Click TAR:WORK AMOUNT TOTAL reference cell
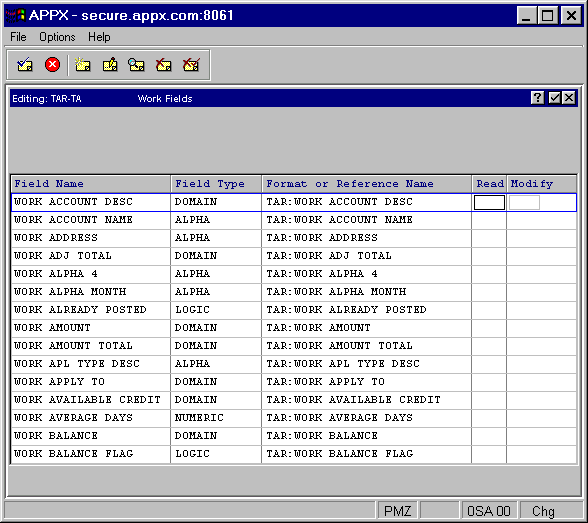 pos(366,346)
